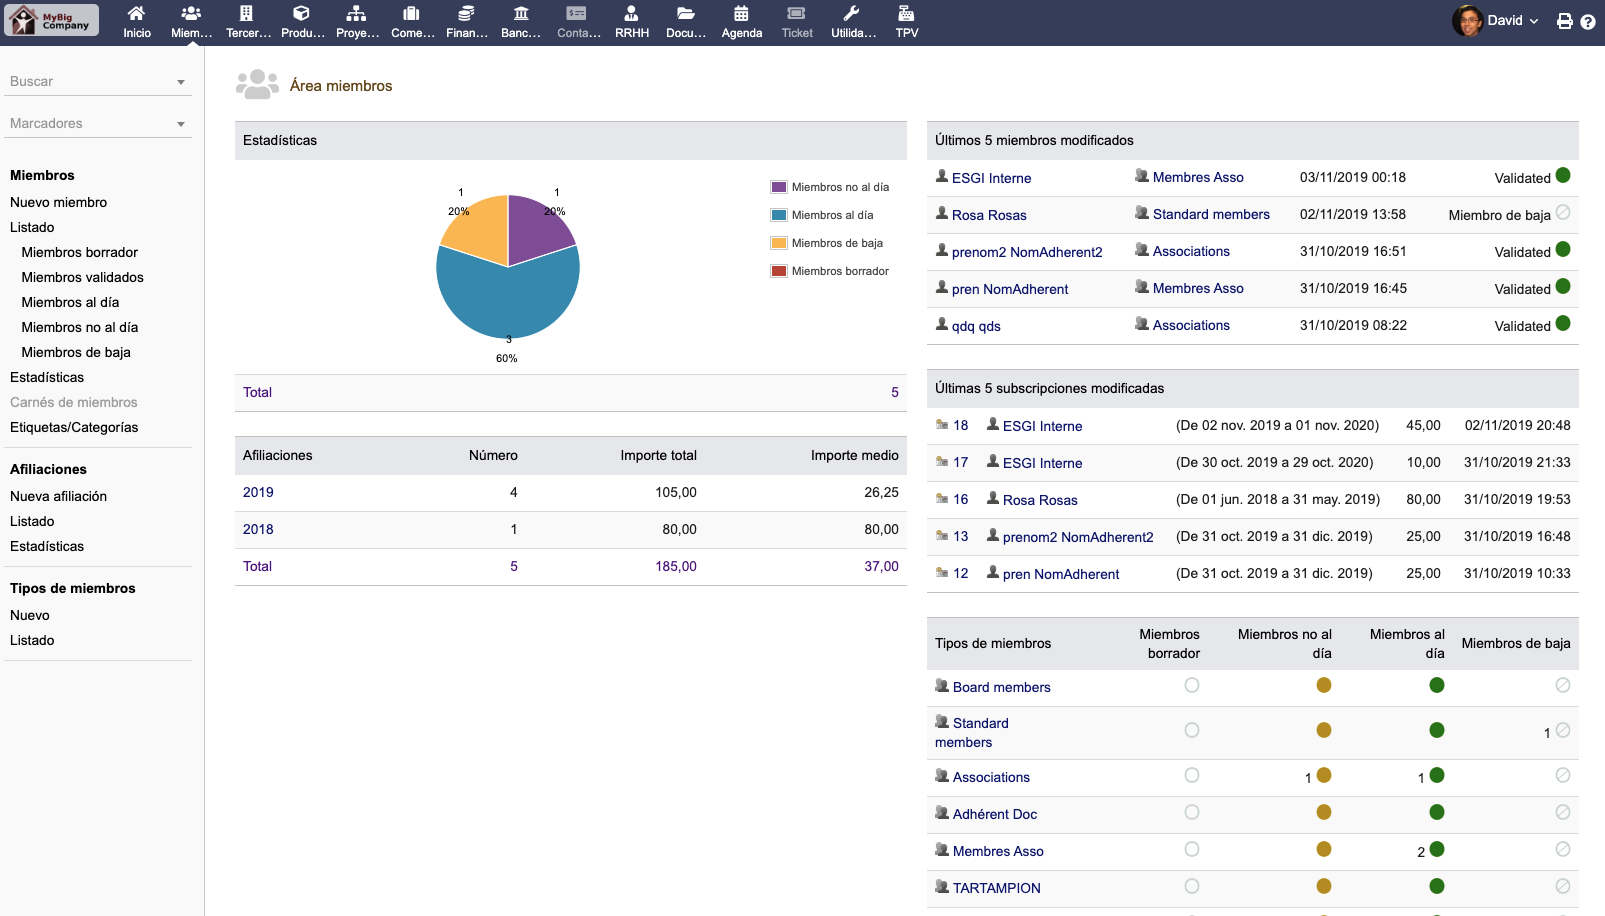This screenshot has width=1605, height=916.
Task: Click Associations yellow no al día dot
Action: (x=1324, y=775)
